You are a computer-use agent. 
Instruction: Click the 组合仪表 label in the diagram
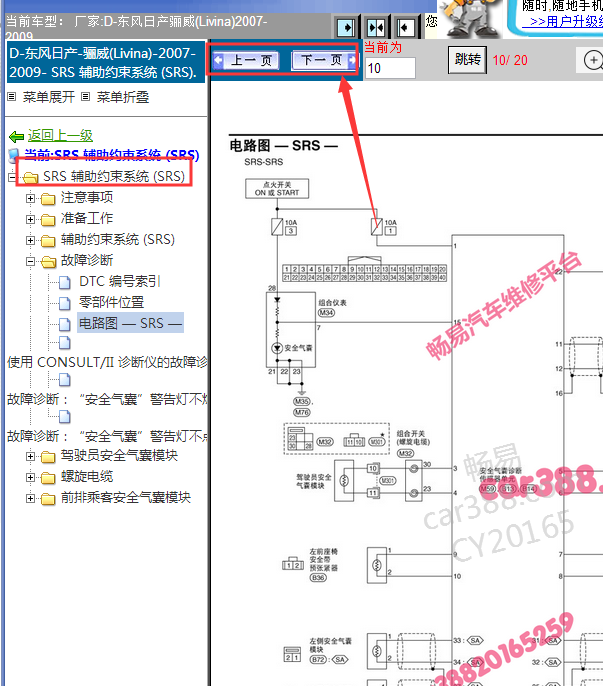tap(332, 302)
